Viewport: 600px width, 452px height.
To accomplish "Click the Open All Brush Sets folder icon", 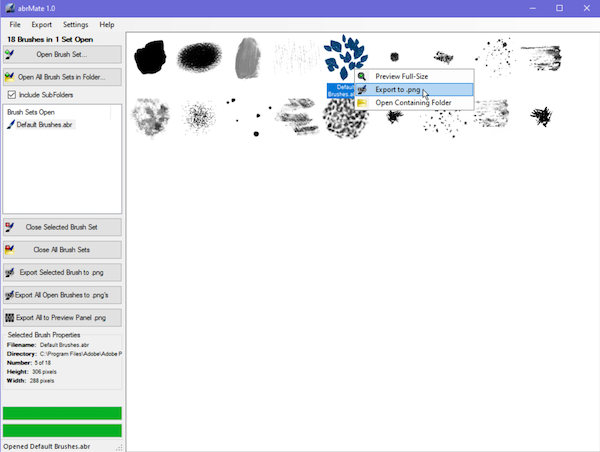I will [10, 77].
